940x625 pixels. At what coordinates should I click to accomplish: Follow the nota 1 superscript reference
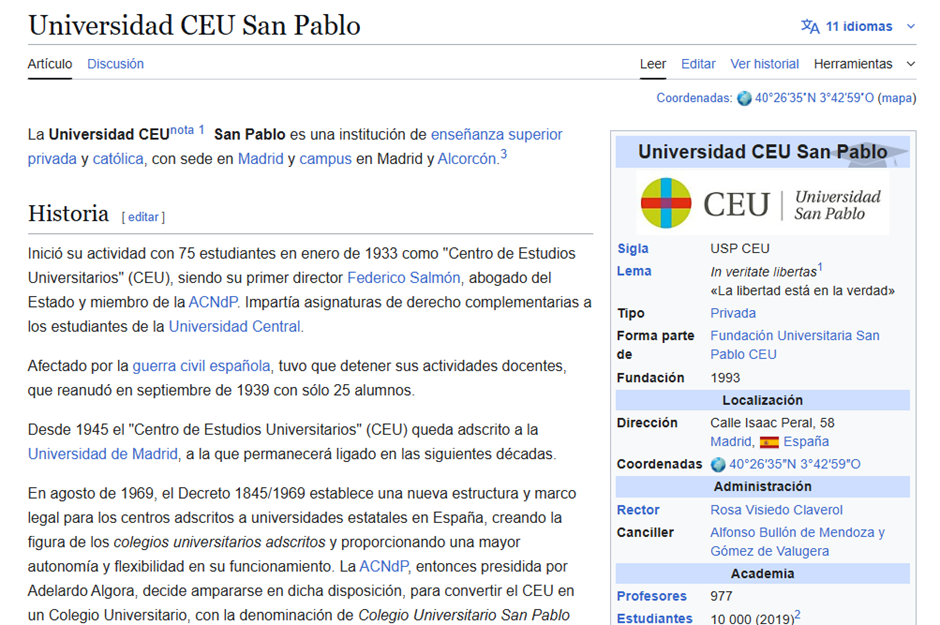click(188, 130)
